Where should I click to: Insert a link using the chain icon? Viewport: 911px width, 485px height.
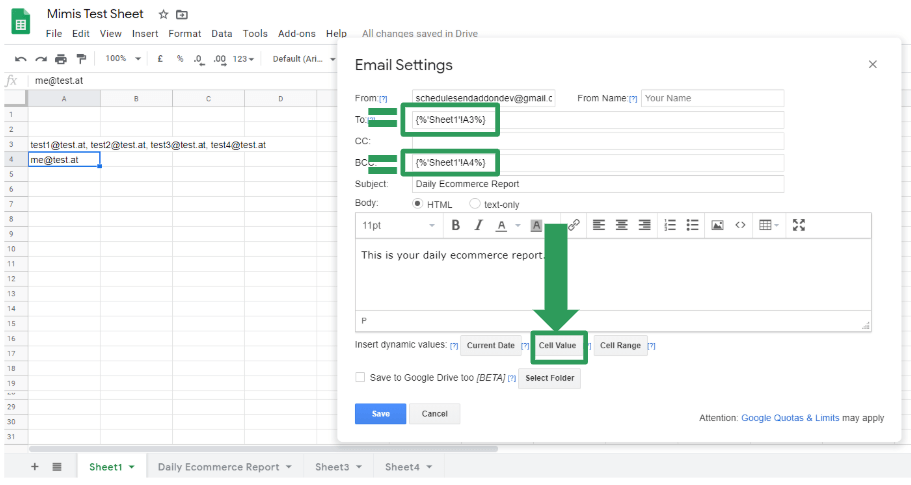point(574,225)
